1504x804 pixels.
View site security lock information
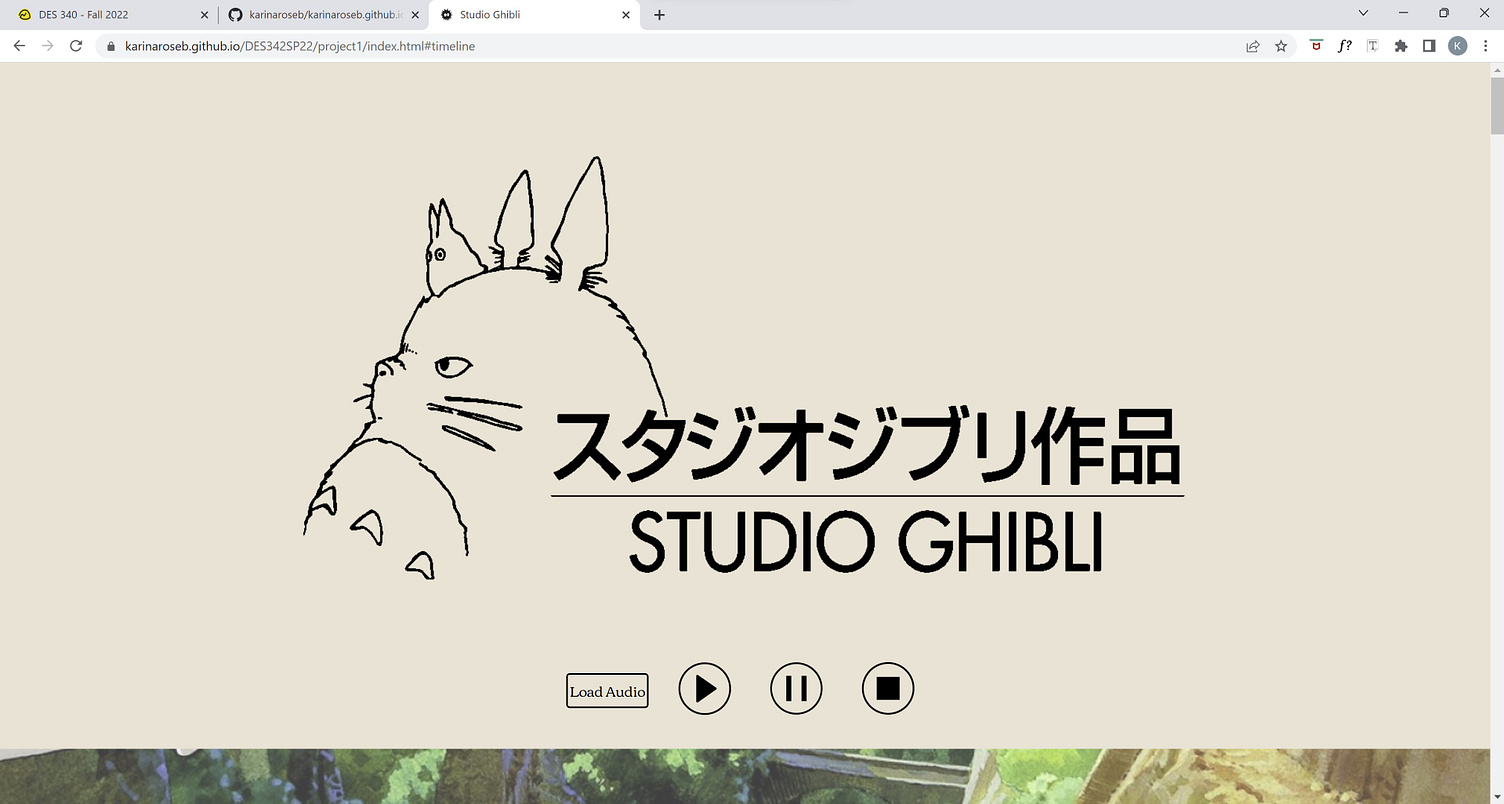click(x=112, y=46)
